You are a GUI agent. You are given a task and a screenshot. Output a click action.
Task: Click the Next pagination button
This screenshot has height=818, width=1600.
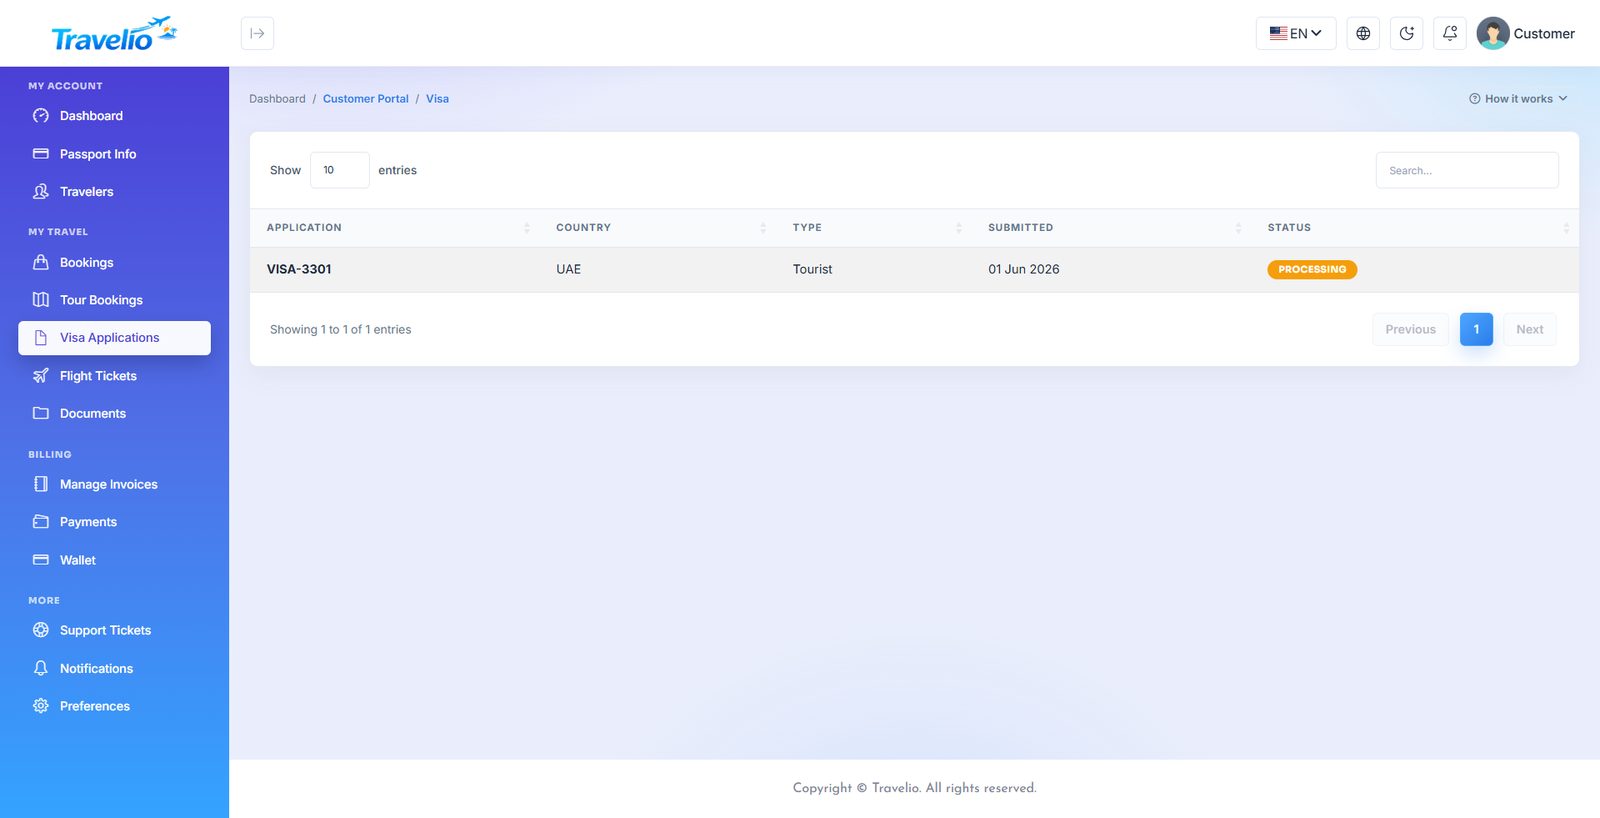tap(1529, 329)
